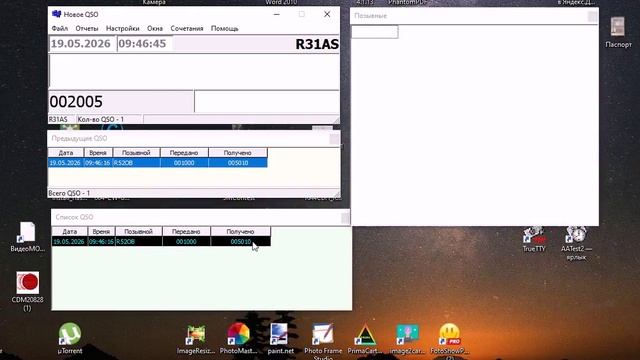
Task: Launch image2cam desktop shortcut
Action: [x=407, y=339]
